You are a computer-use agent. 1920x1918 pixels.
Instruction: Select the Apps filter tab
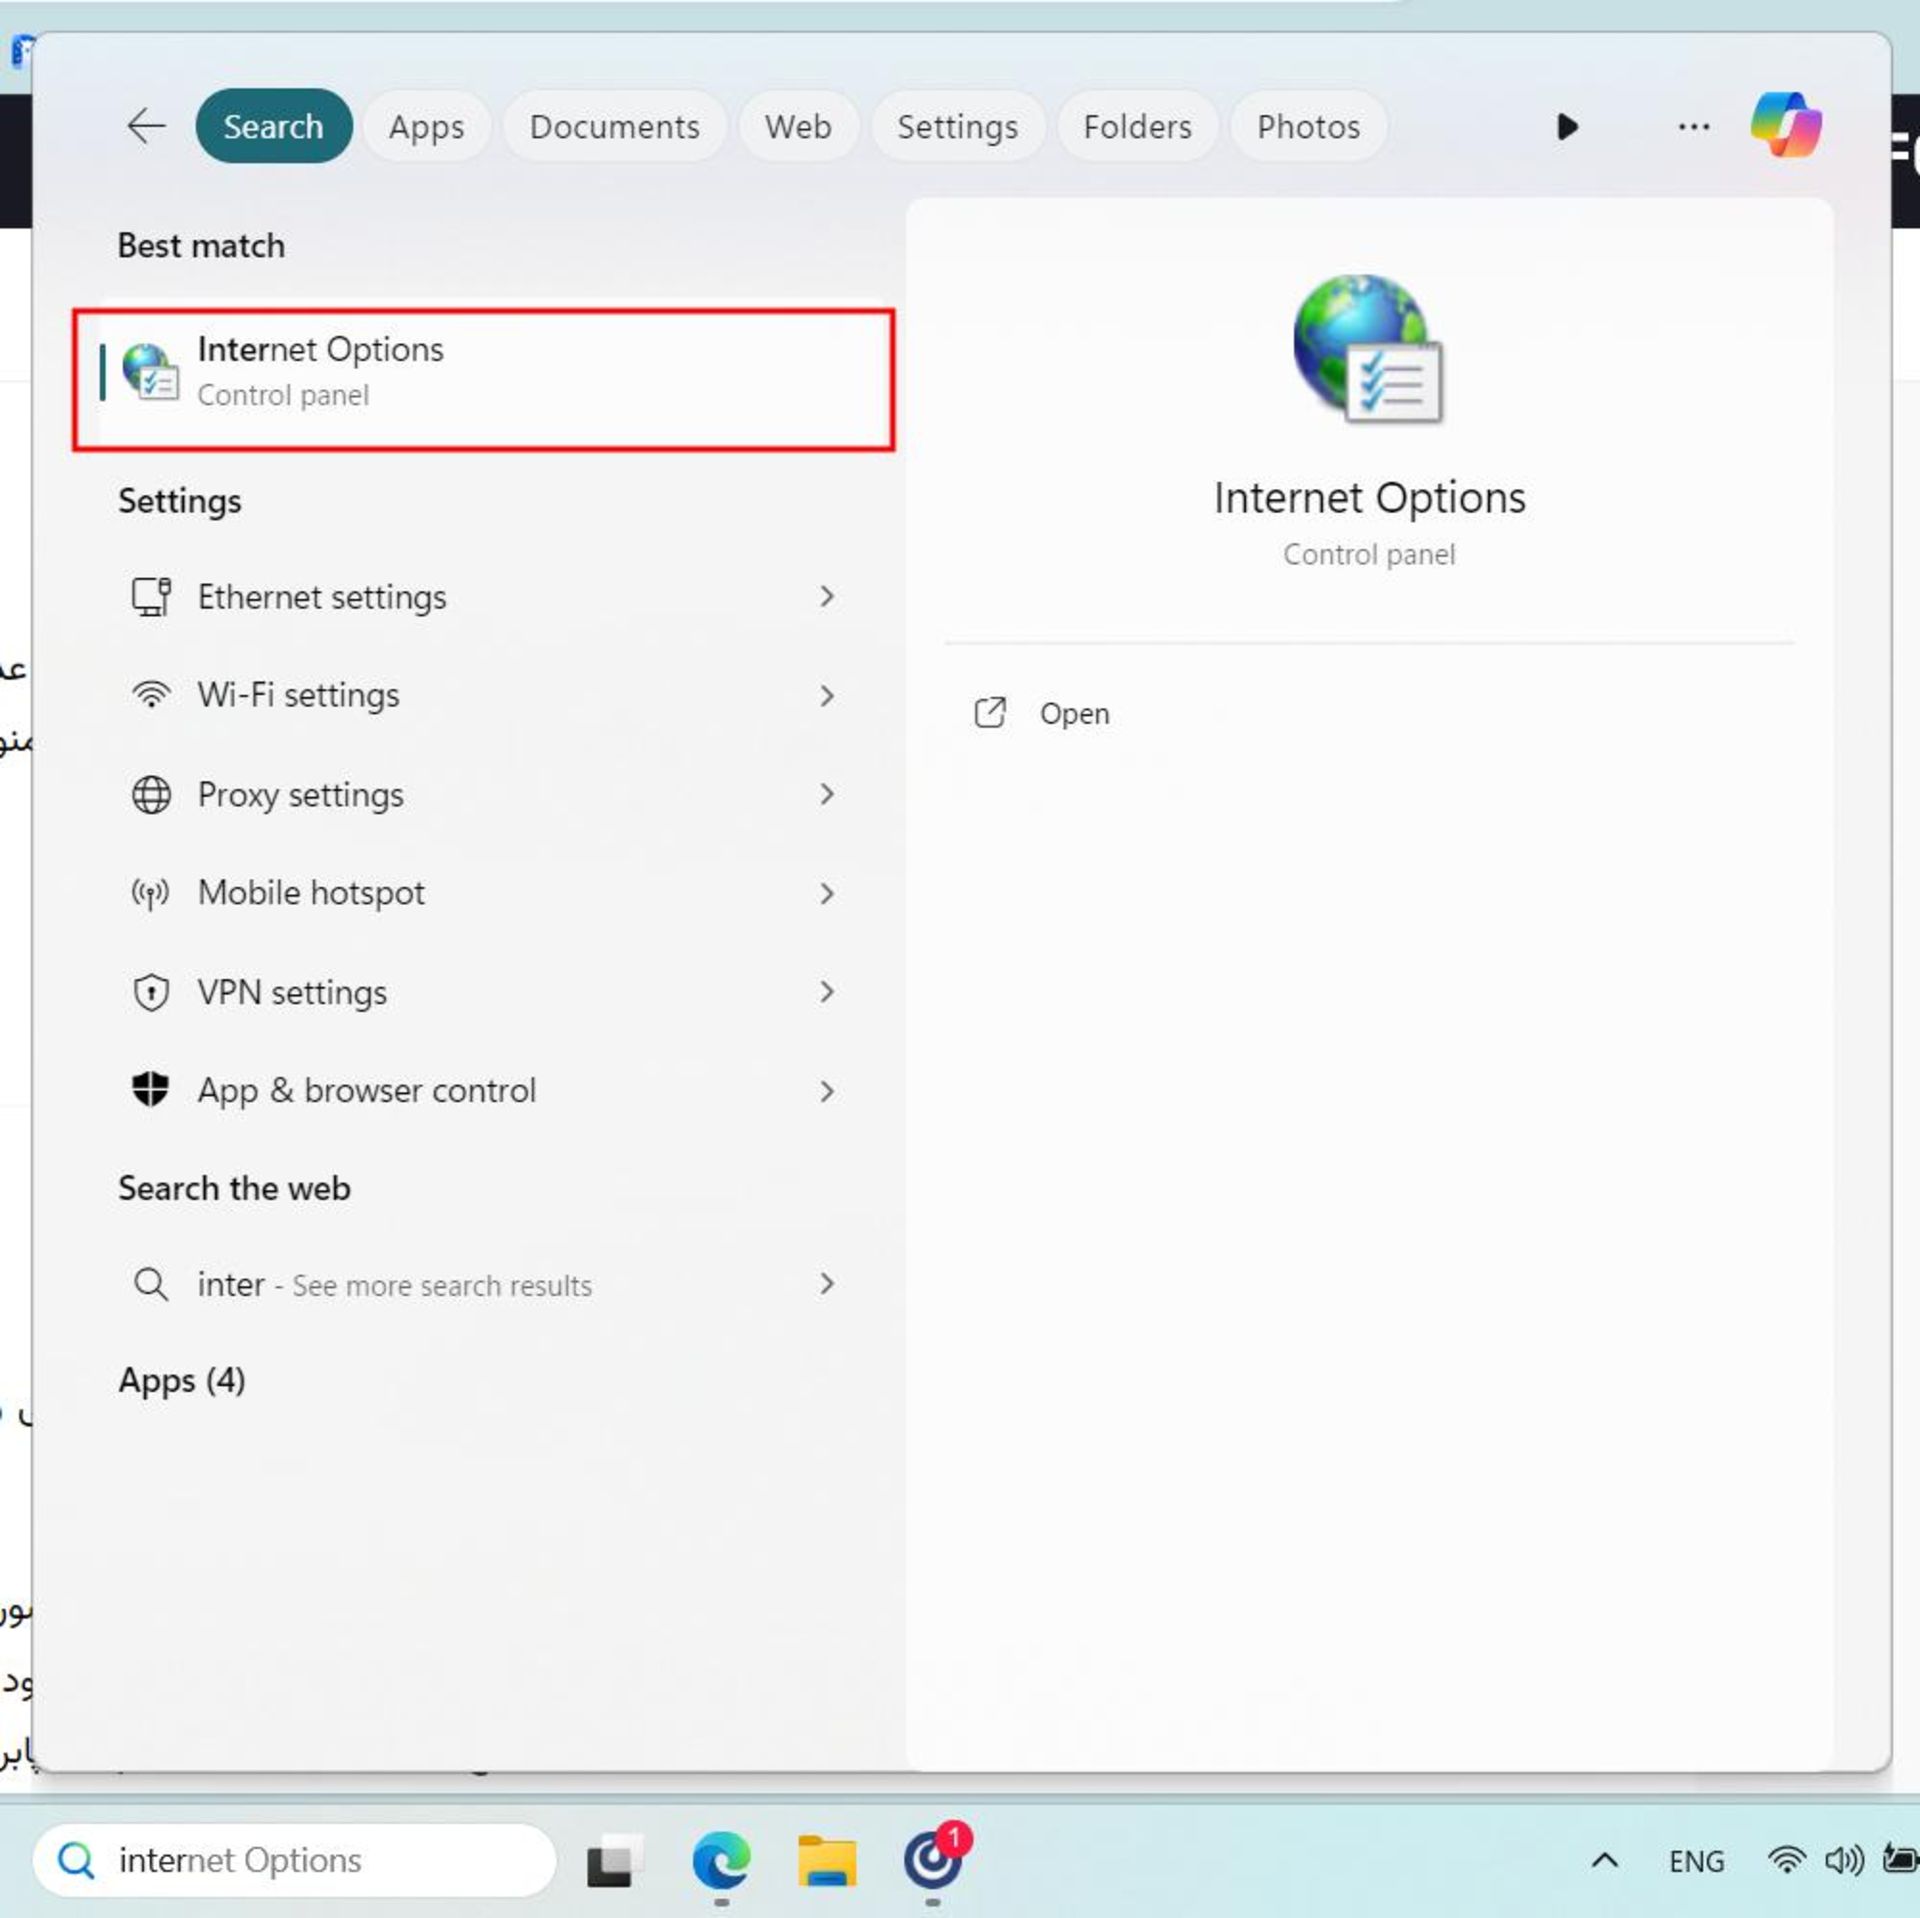pos(427,126)
